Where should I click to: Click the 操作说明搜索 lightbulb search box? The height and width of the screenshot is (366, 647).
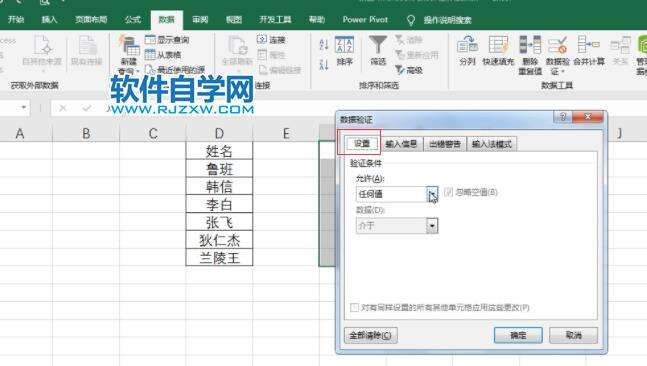pos(440,20)
